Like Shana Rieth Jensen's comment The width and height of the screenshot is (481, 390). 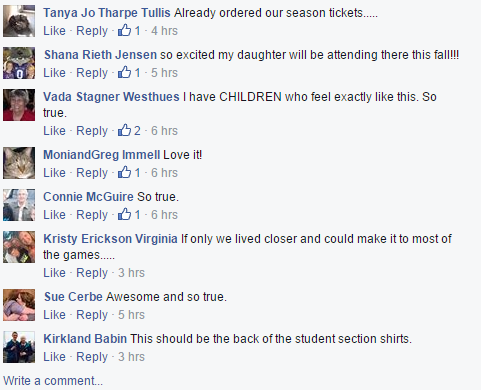pyautogui.click(x=54, y=73)
